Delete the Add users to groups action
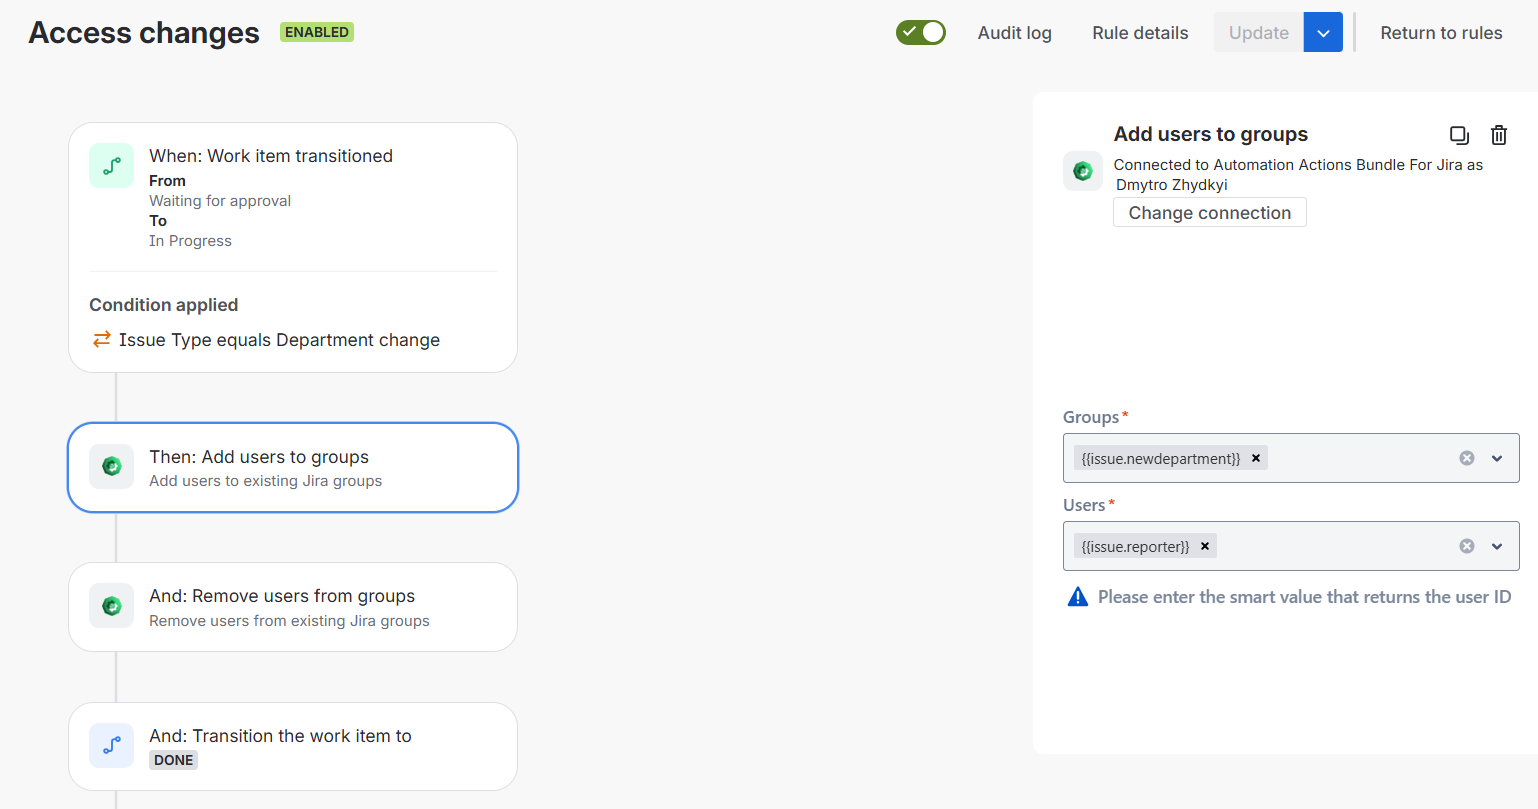 (x=1498, y=134)
